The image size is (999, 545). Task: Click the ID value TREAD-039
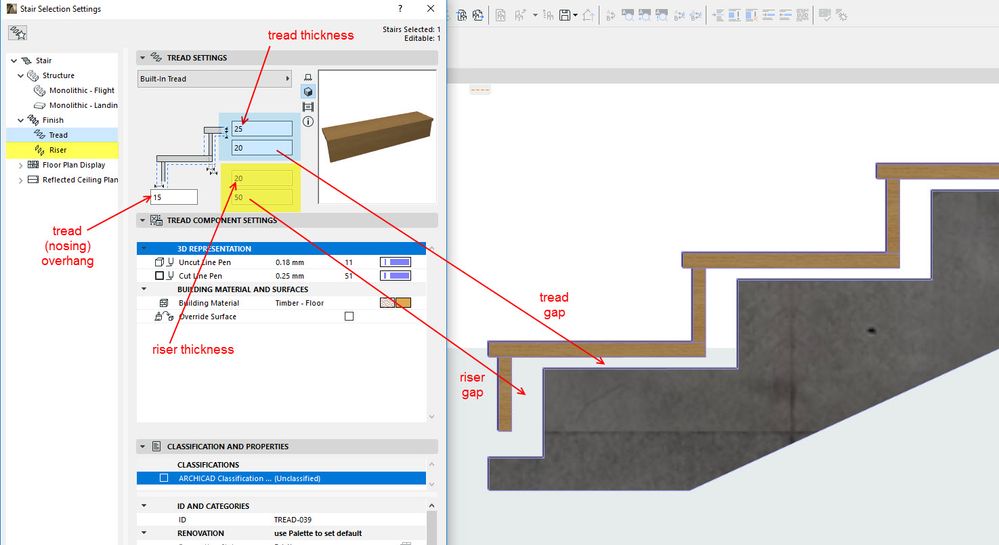(292, 520)
